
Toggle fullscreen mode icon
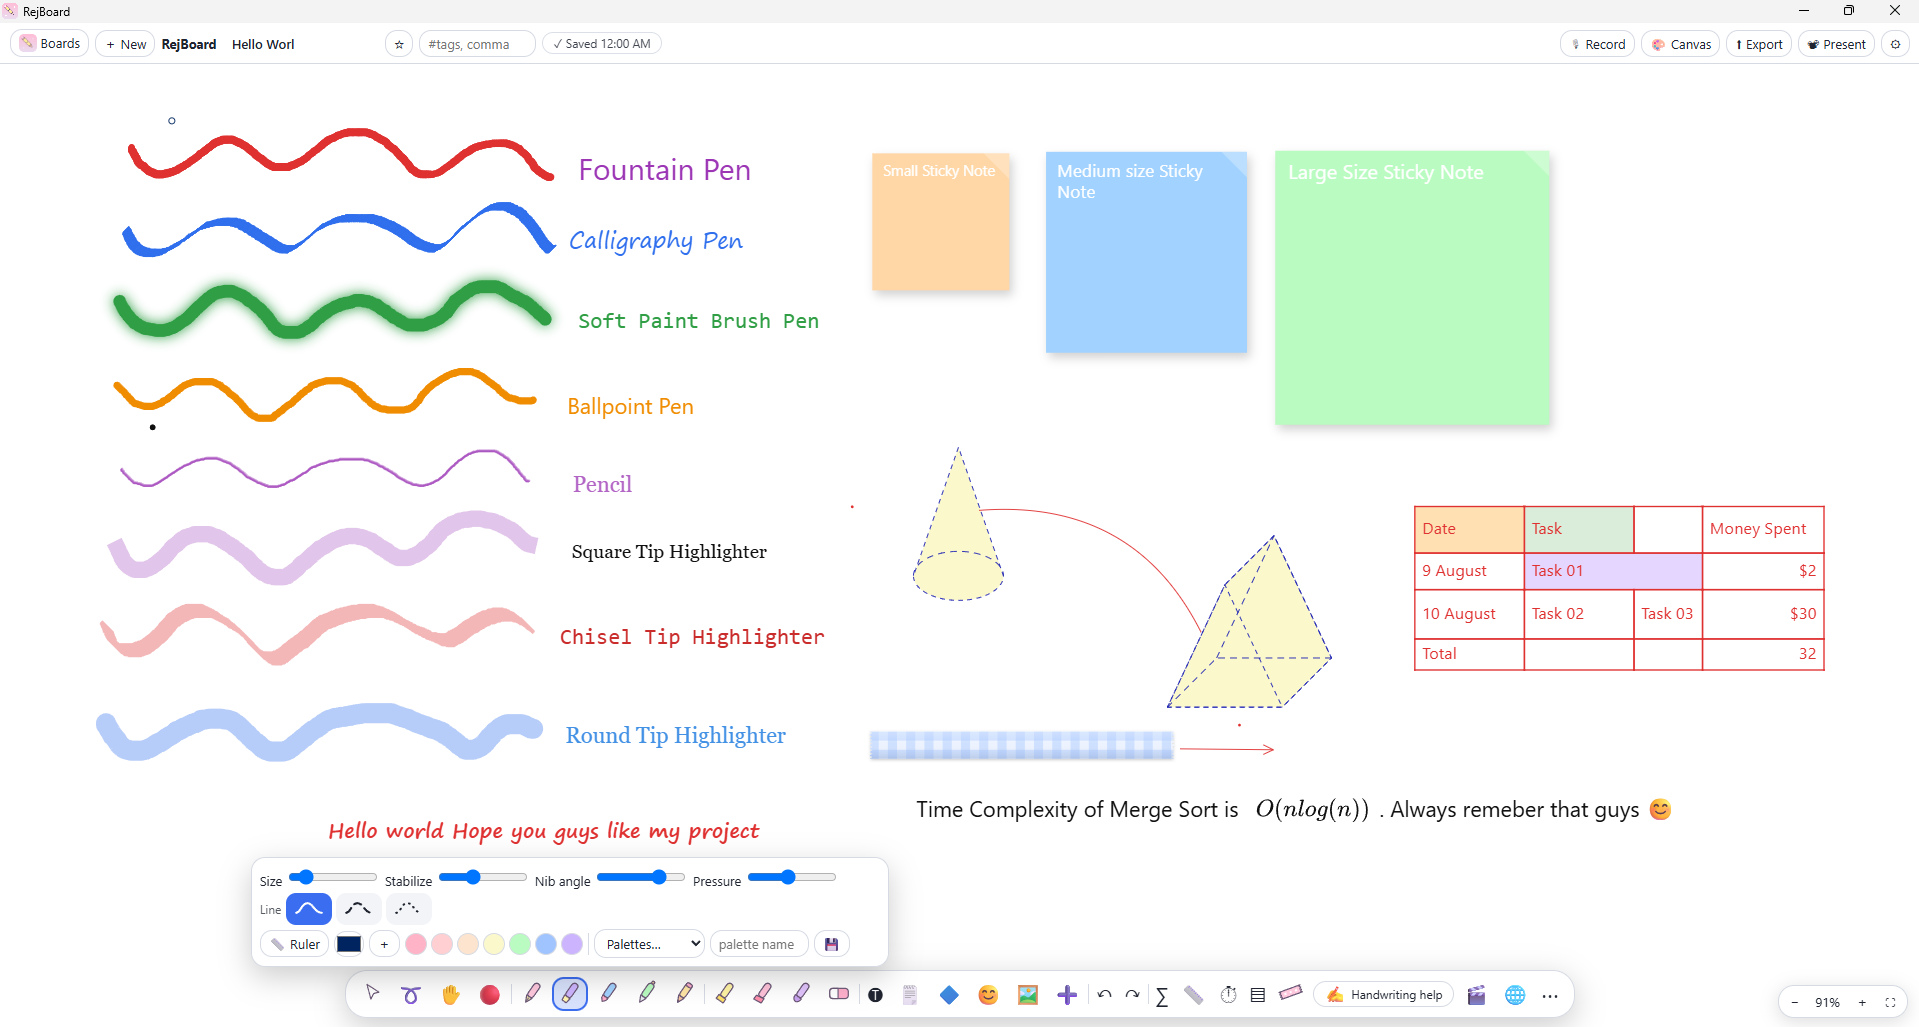pyautogui.click(x=1890, y=1002)
